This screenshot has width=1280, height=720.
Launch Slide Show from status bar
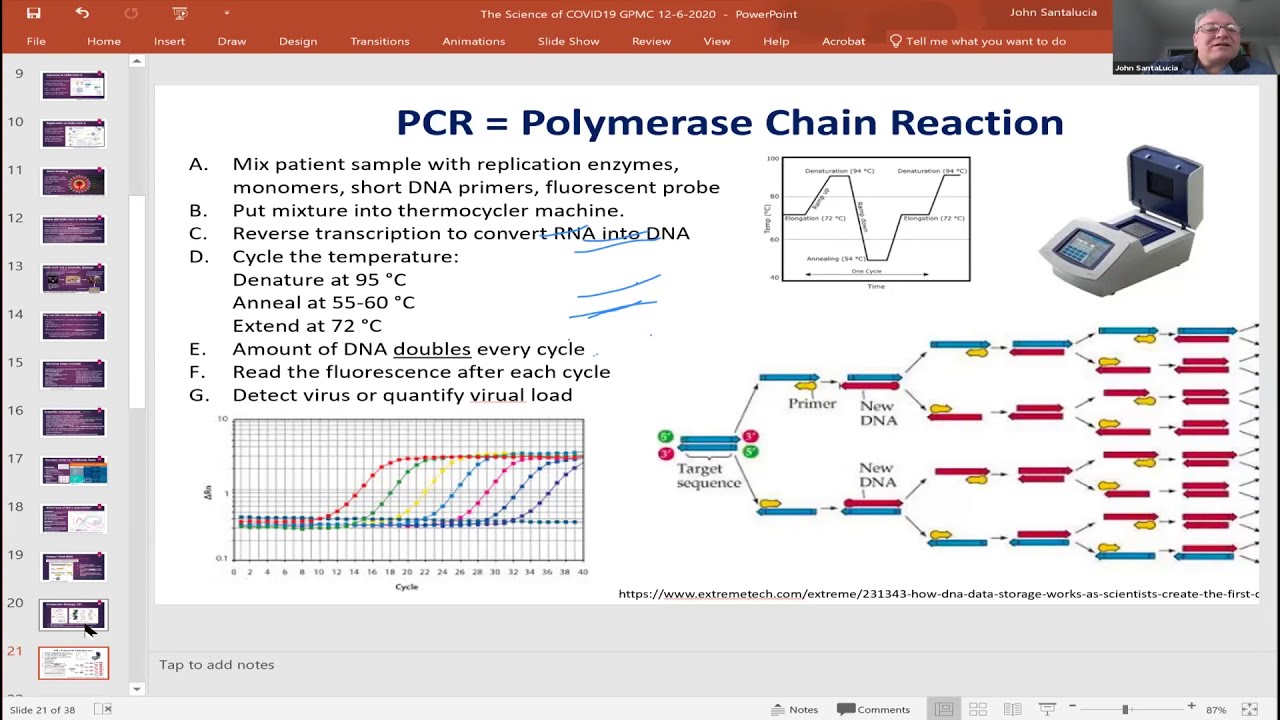[1047, 709]
